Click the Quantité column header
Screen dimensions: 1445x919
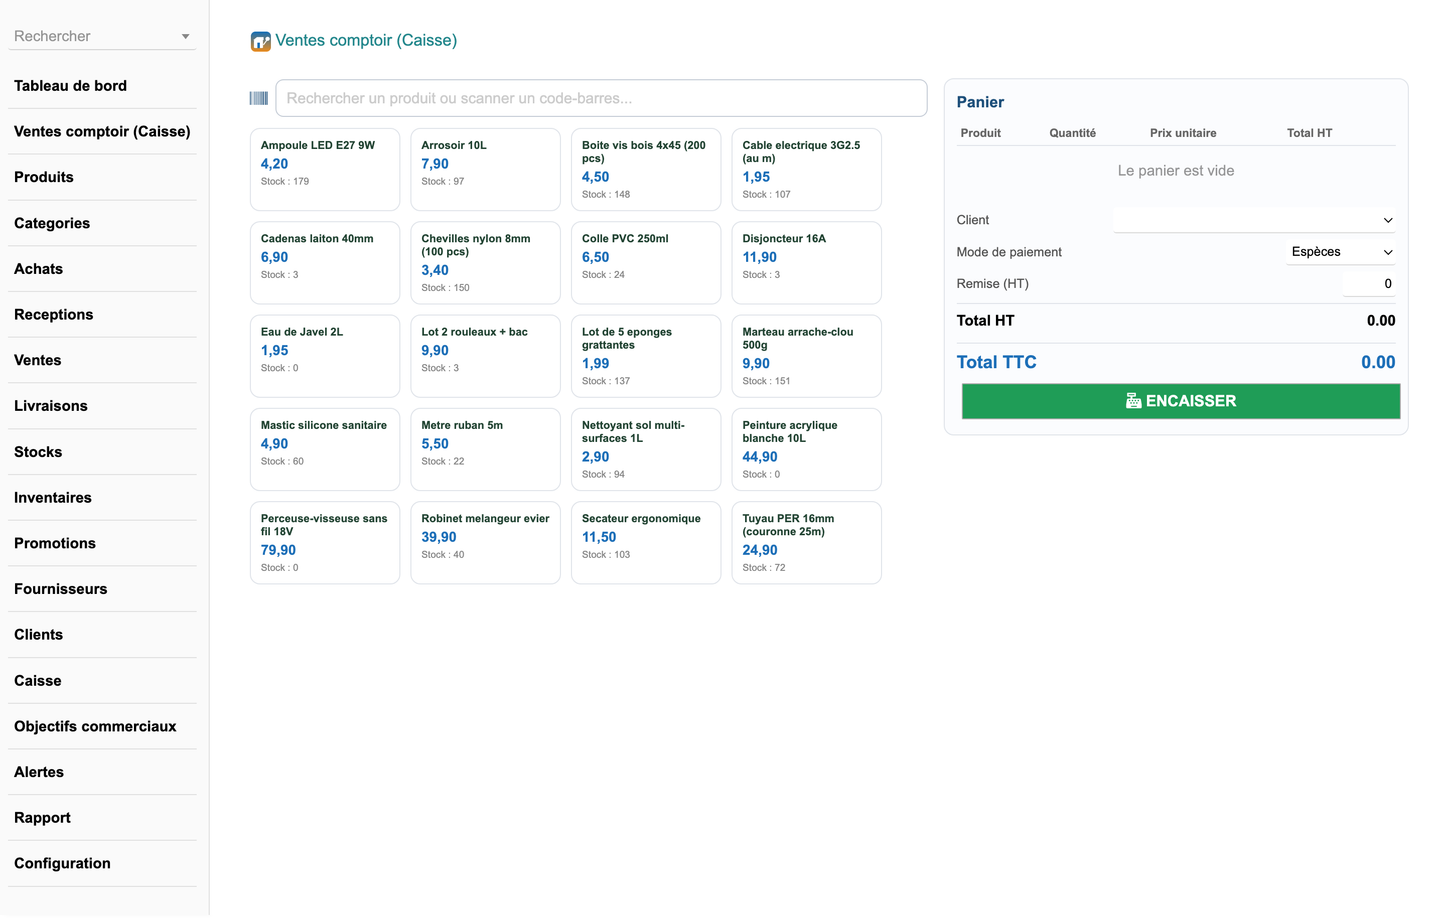[x=1072, y=133]
